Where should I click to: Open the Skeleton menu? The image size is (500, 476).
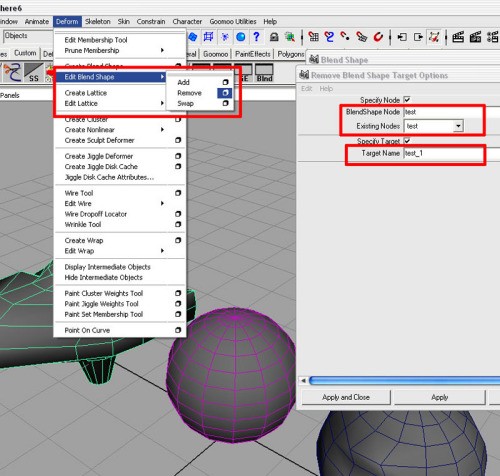pyautogui.click(x=98, y=21)
